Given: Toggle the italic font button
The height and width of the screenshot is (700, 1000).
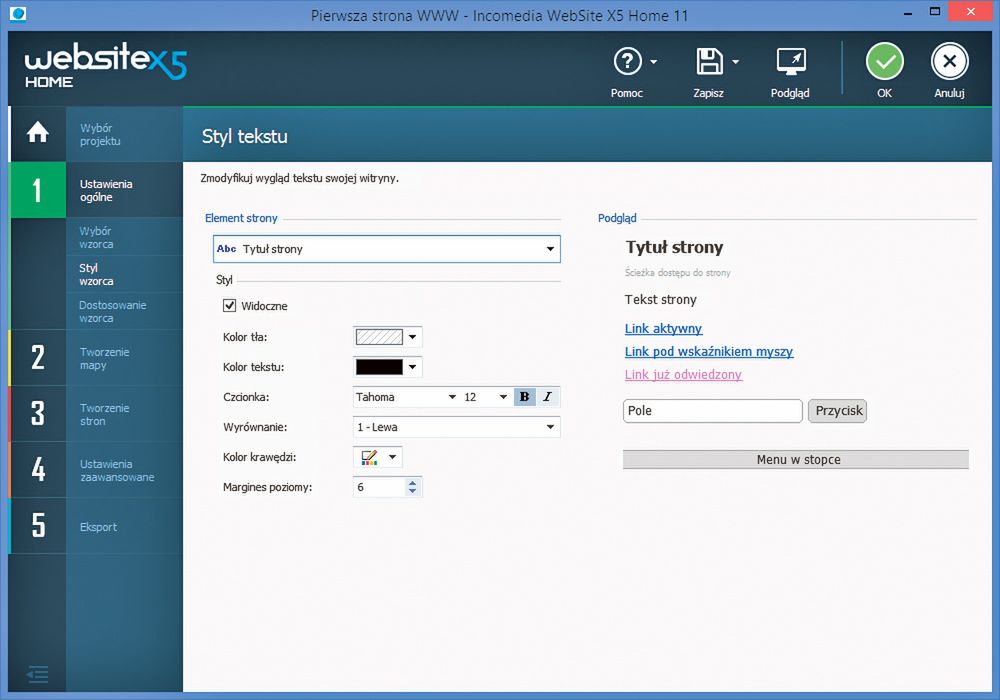Looking at the screenshot, I should click(547, 397).
